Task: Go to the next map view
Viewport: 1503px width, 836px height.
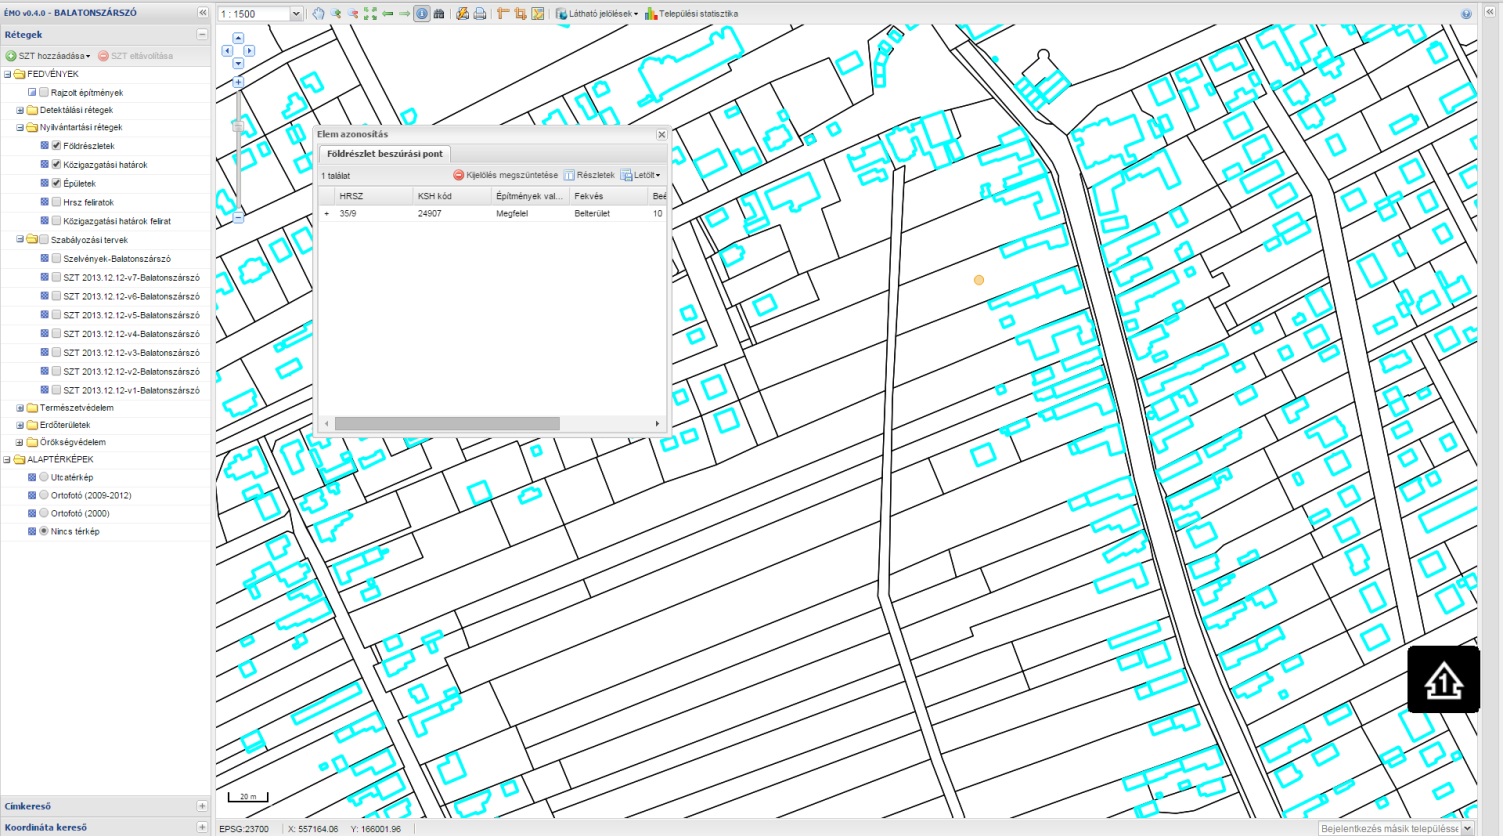Action: [404, 14]
